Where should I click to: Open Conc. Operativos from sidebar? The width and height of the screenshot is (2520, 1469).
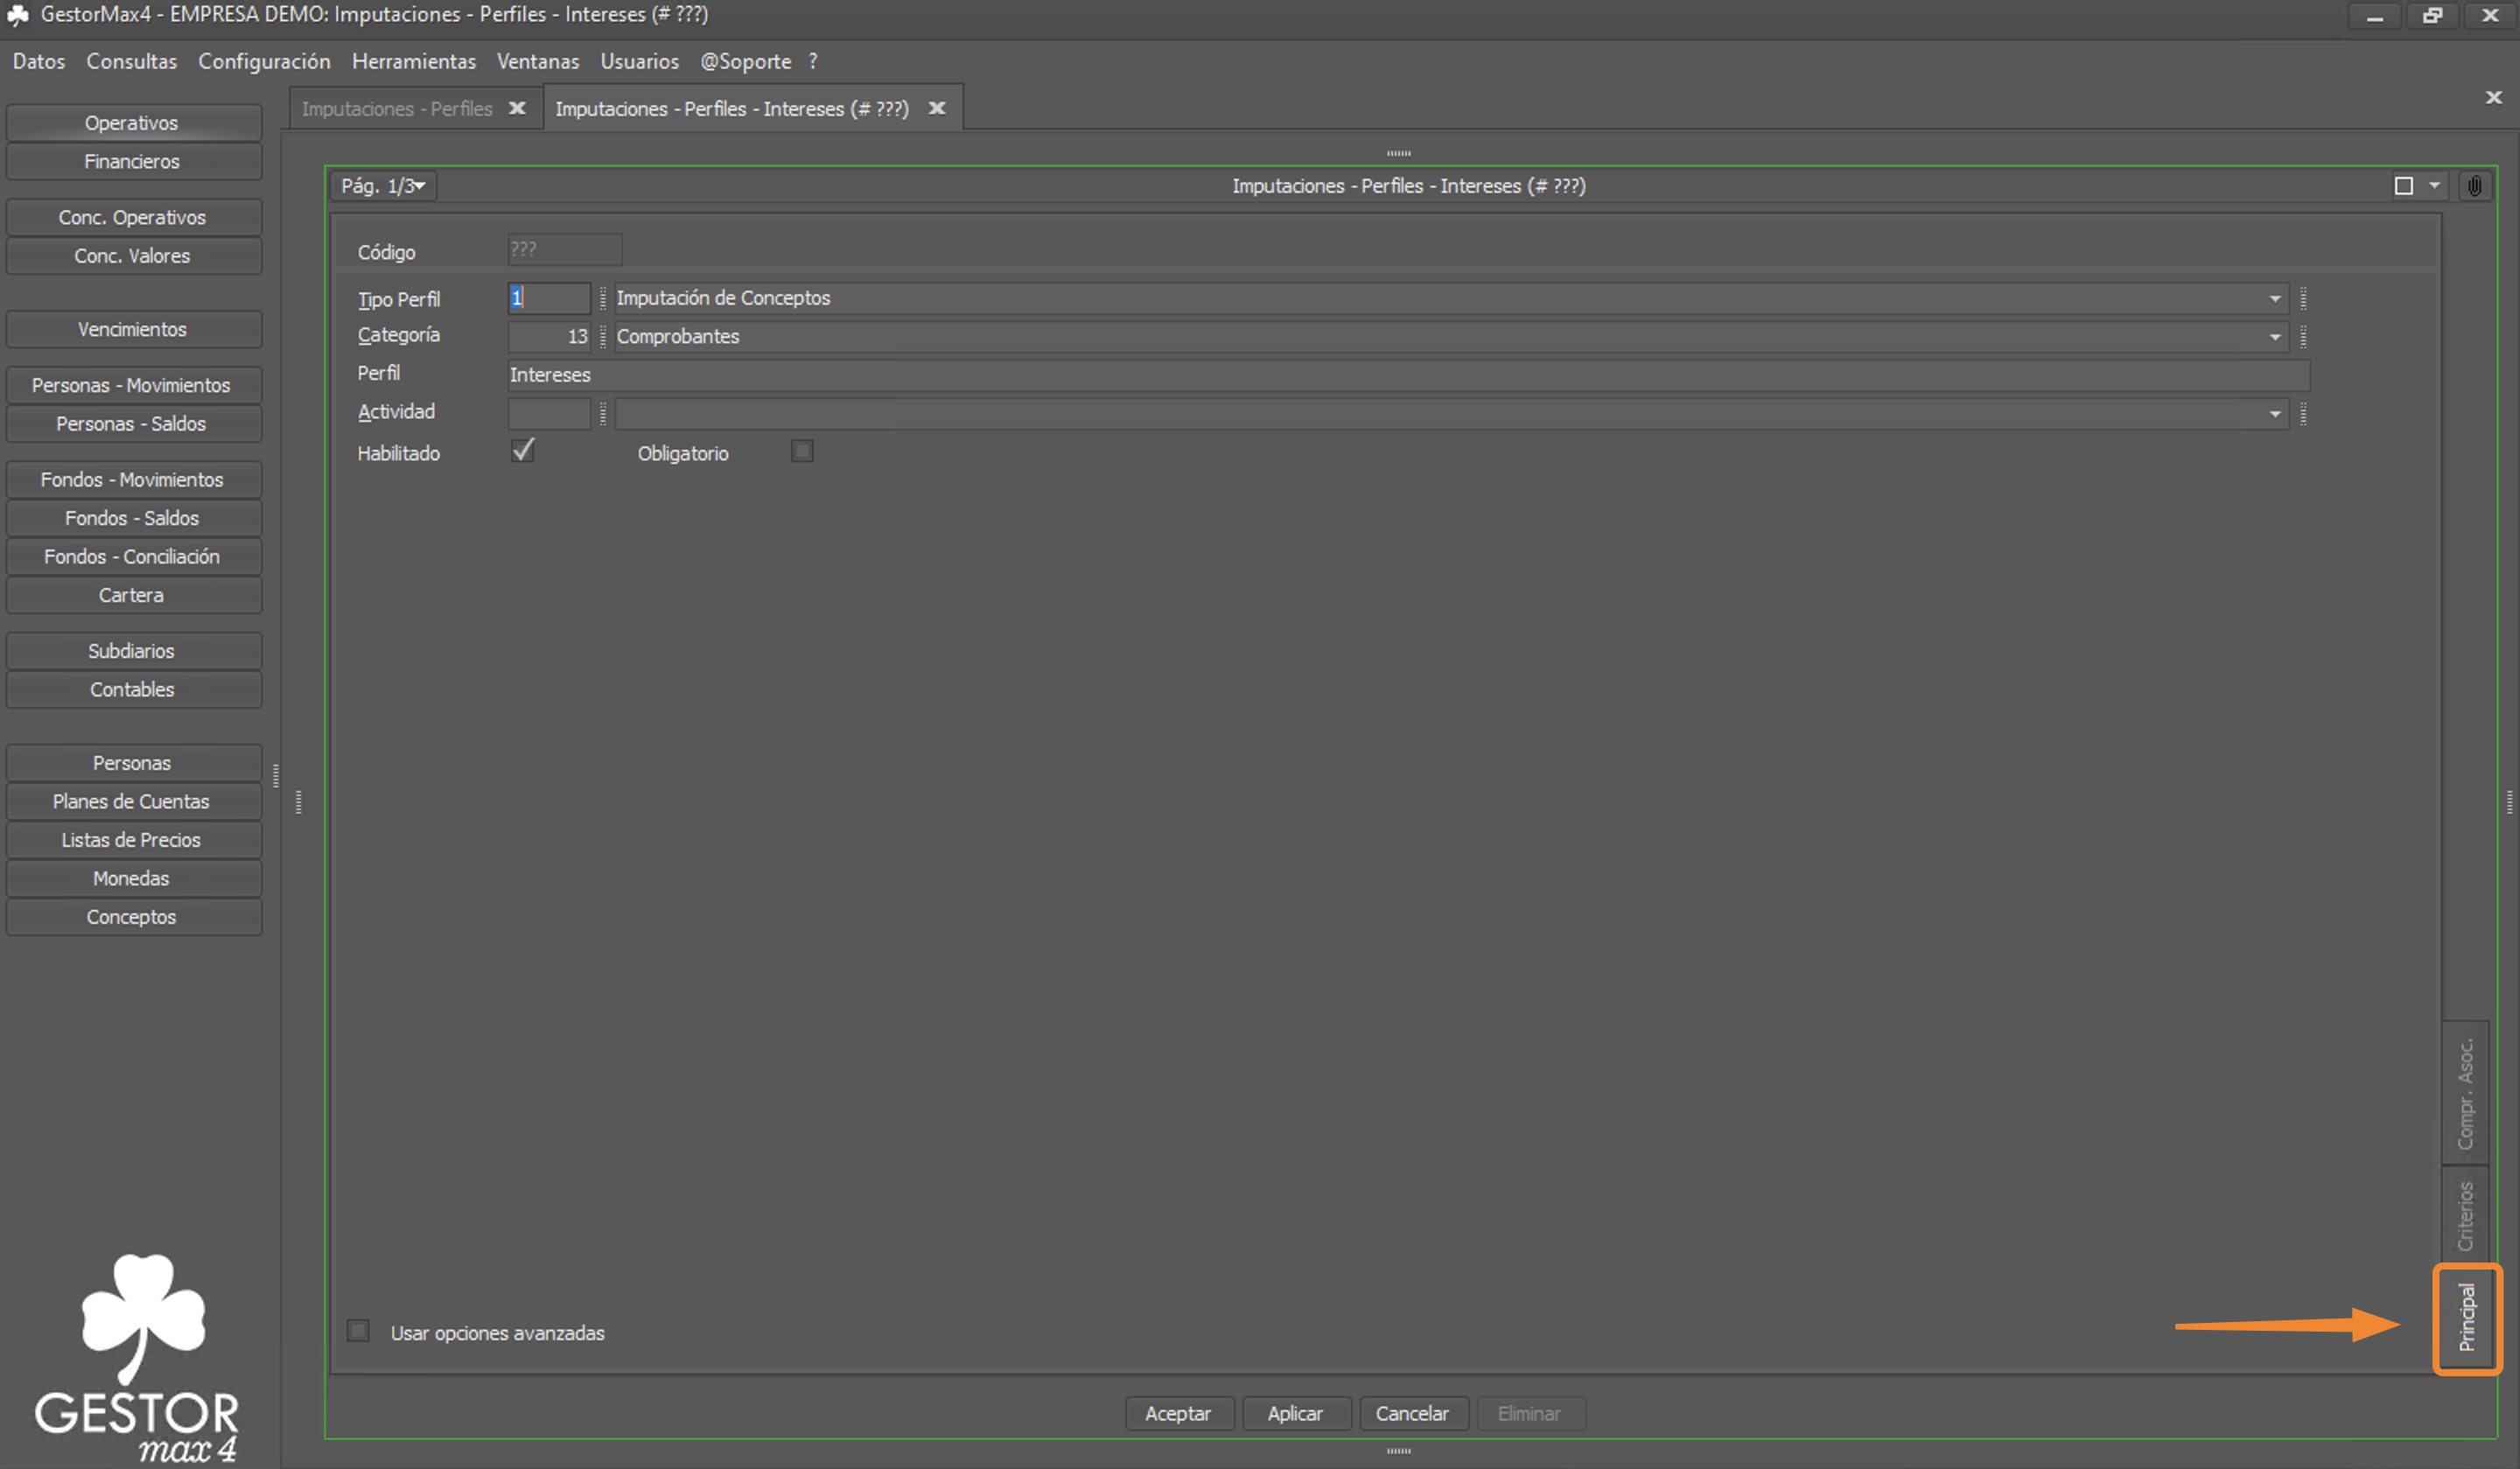(132, 217)
